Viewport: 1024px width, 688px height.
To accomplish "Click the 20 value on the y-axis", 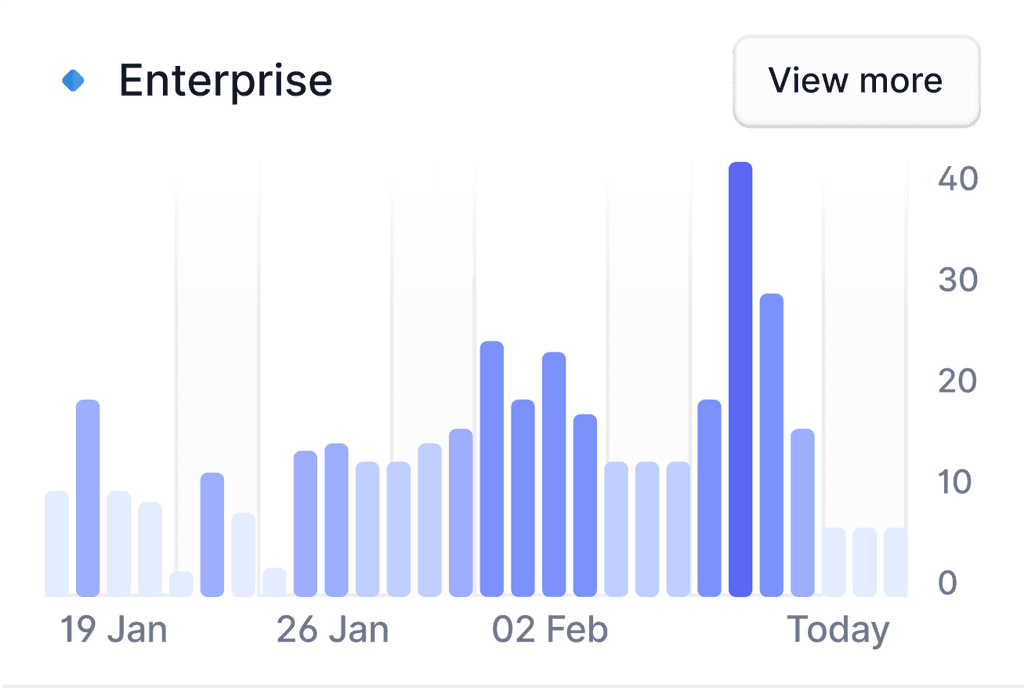I will point(957,381).
